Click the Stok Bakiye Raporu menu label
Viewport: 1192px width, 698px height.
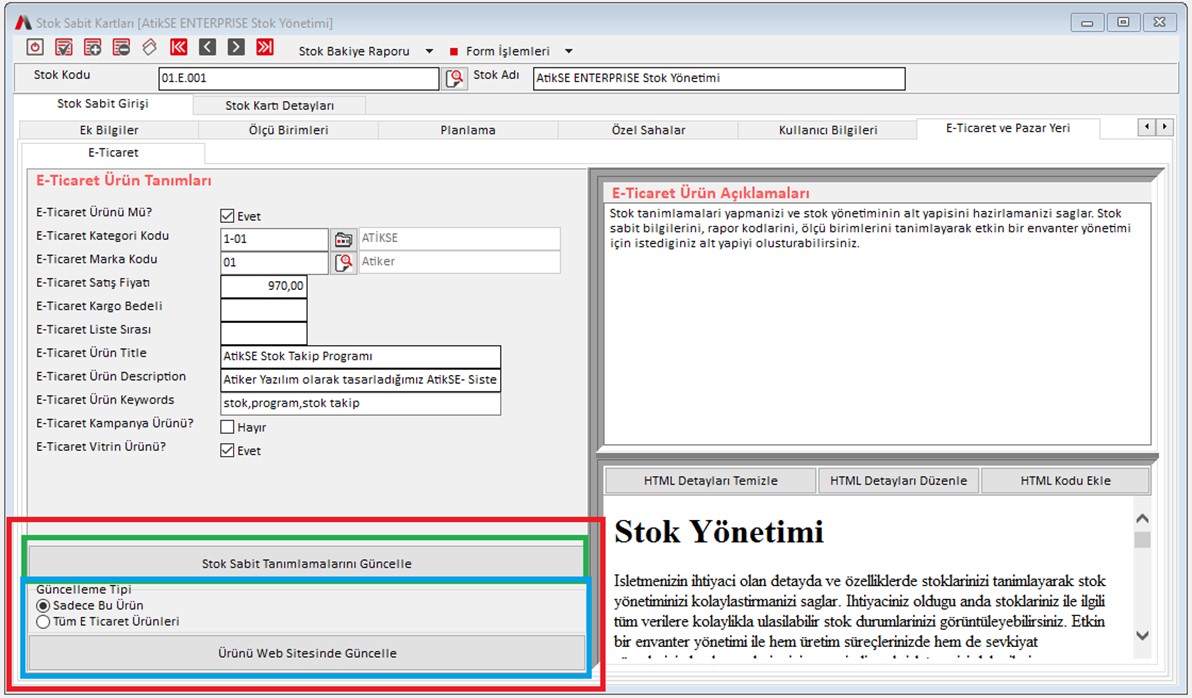coord(354,52)
